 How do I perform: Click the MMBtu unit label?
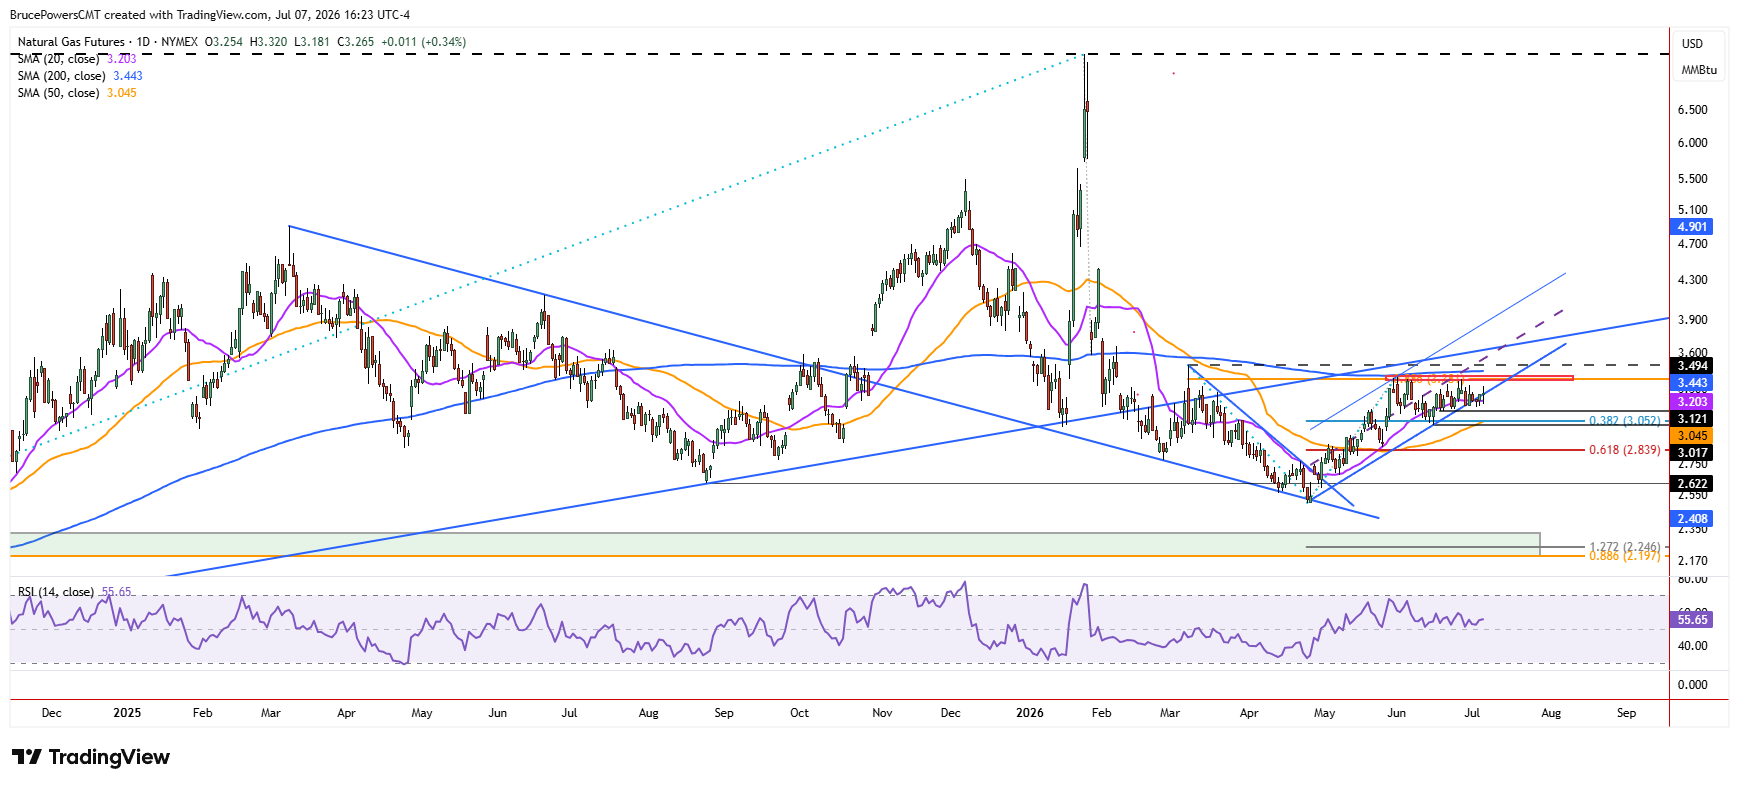[x=1699, y=70]
